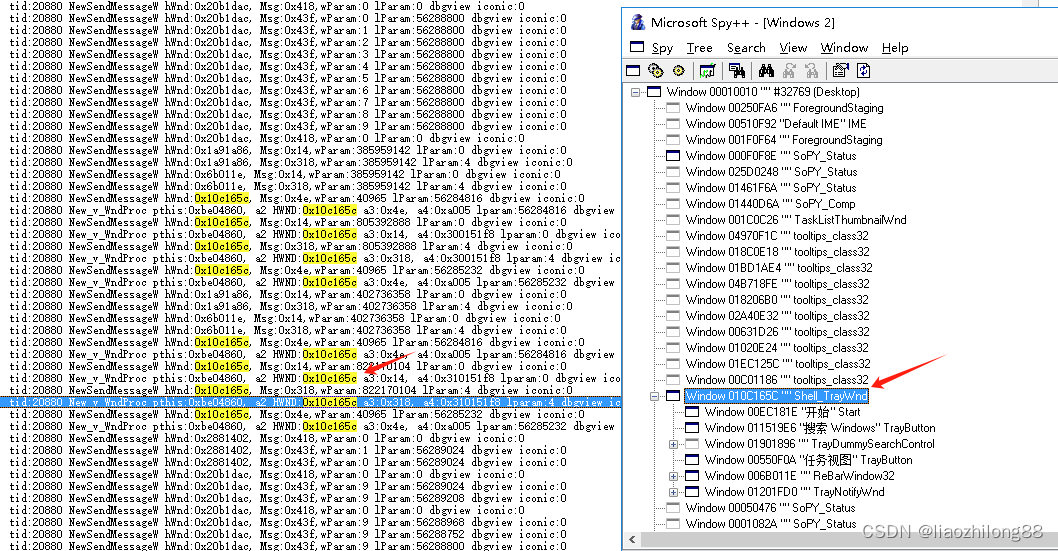This screenshot has width=1058, height=551.
Task: Click window icon of 00250FA6 ForegroundStaging row
Action: pyautogui.click(x=673, y=108)
